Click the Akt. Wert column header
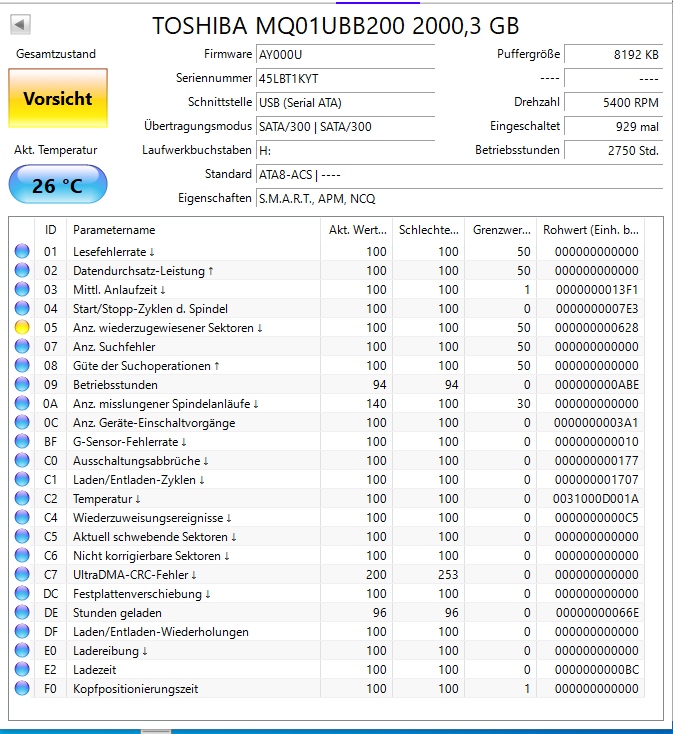The width and height of the screenshot is (673, 734). [x=357, y=230]
